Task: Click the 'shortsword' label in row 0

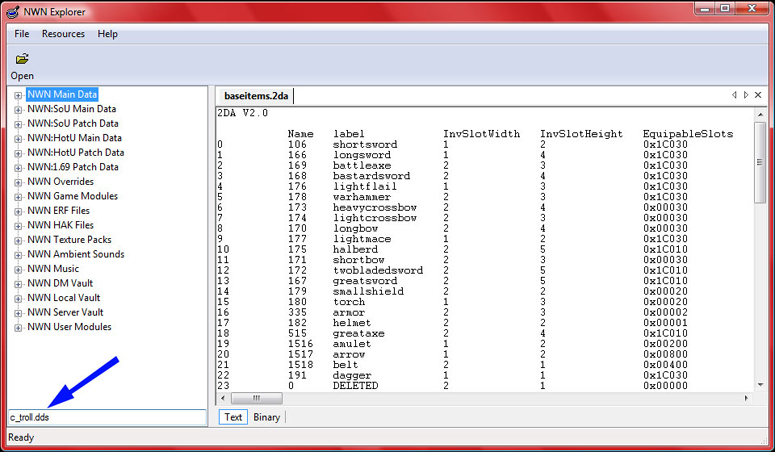Action: pos(365,144)
